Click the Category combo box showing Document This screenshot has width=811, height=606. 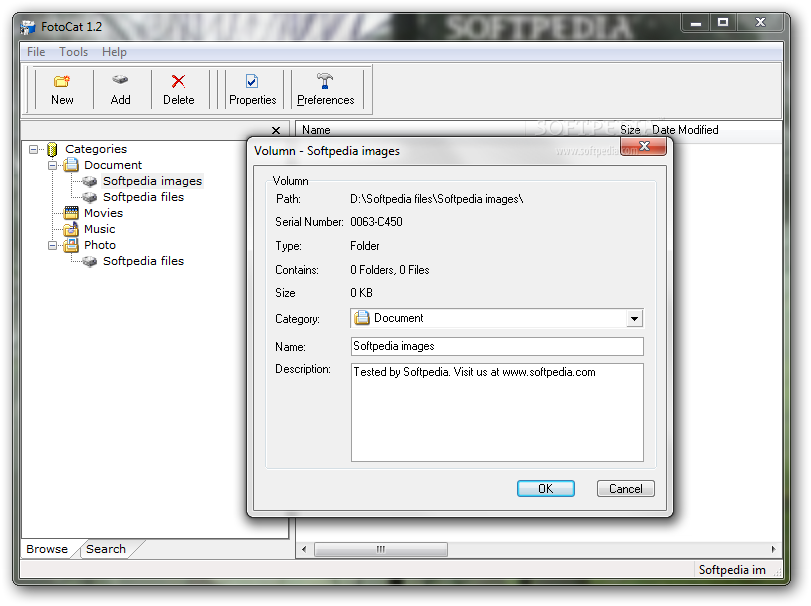(497, 319)
